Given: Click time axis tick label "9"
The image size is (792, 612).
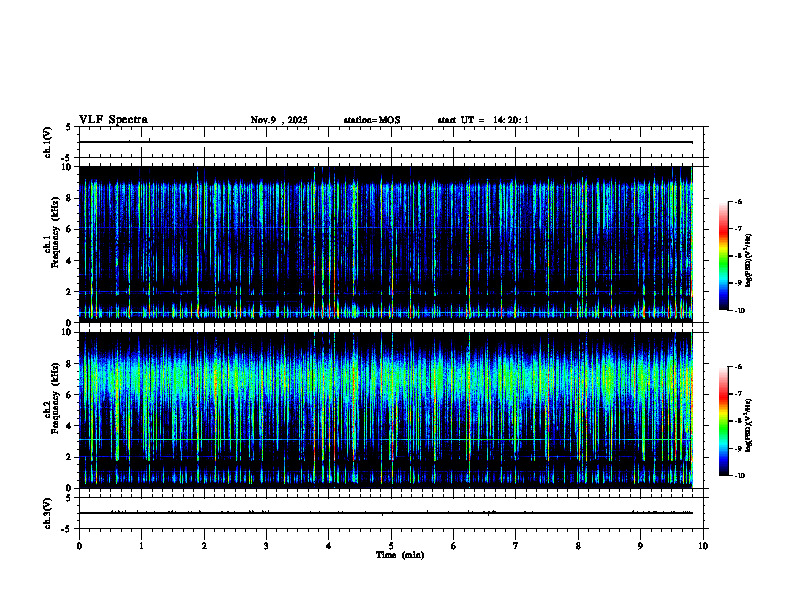Looking at the screenshot, I should click(x=640, y=546).
